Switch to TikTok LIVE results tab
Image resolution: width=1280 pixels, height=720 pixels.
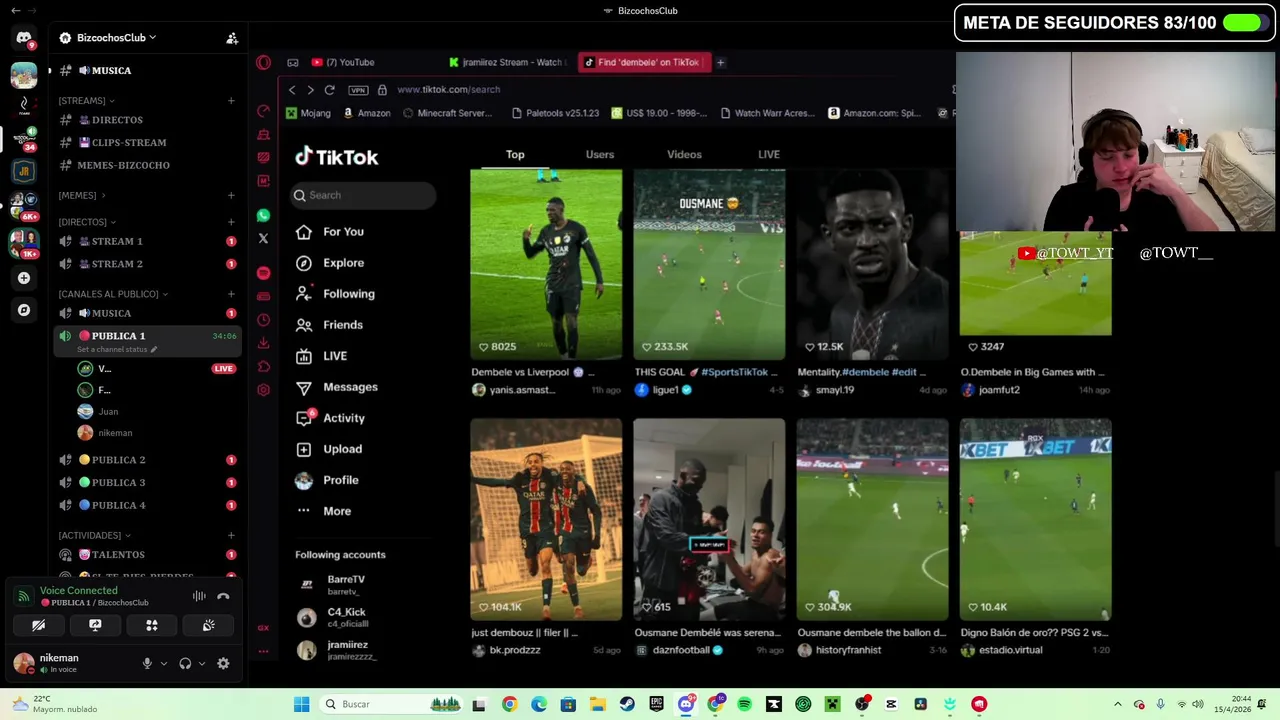769,155
